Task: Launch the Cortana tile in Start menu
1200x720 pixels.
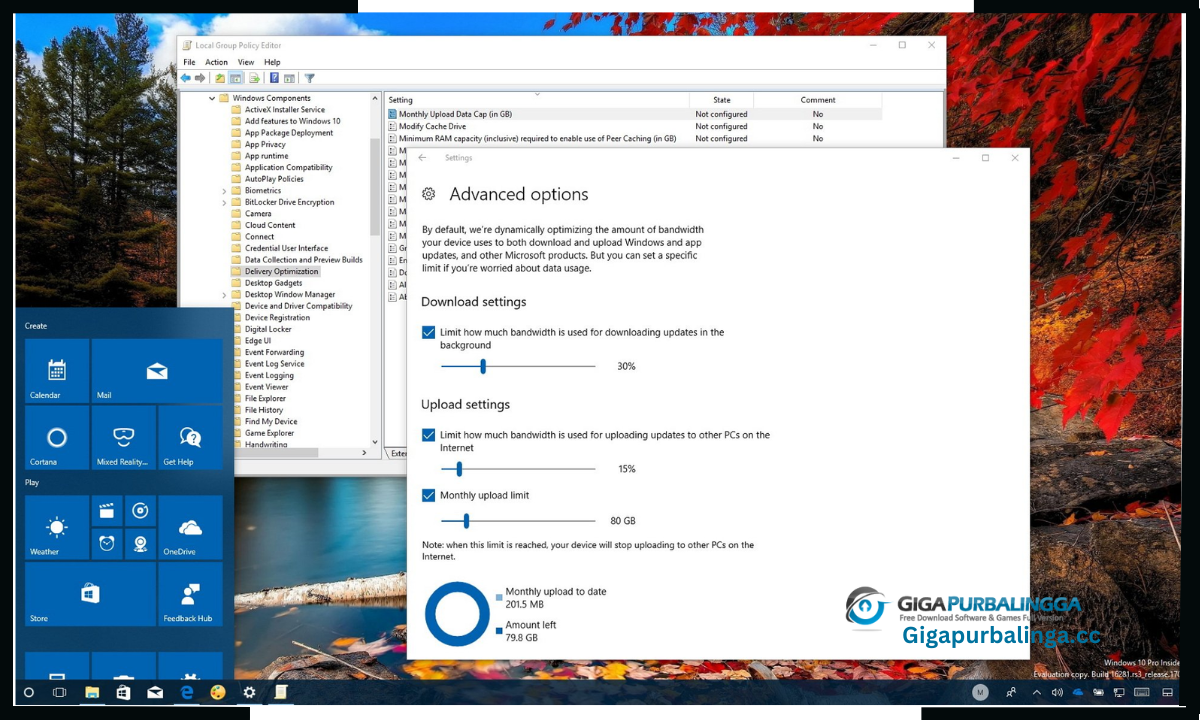Action: pos(57,437)
